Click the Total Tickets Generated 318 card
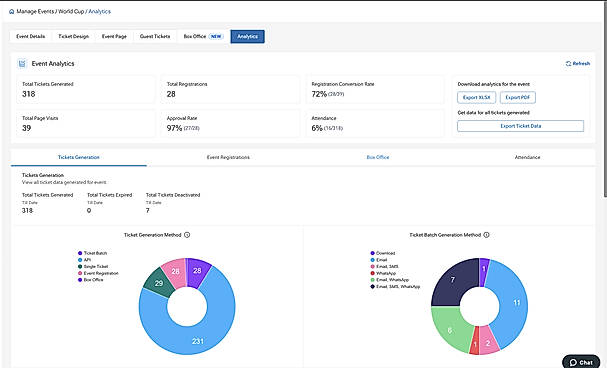 tap(86, 90)
